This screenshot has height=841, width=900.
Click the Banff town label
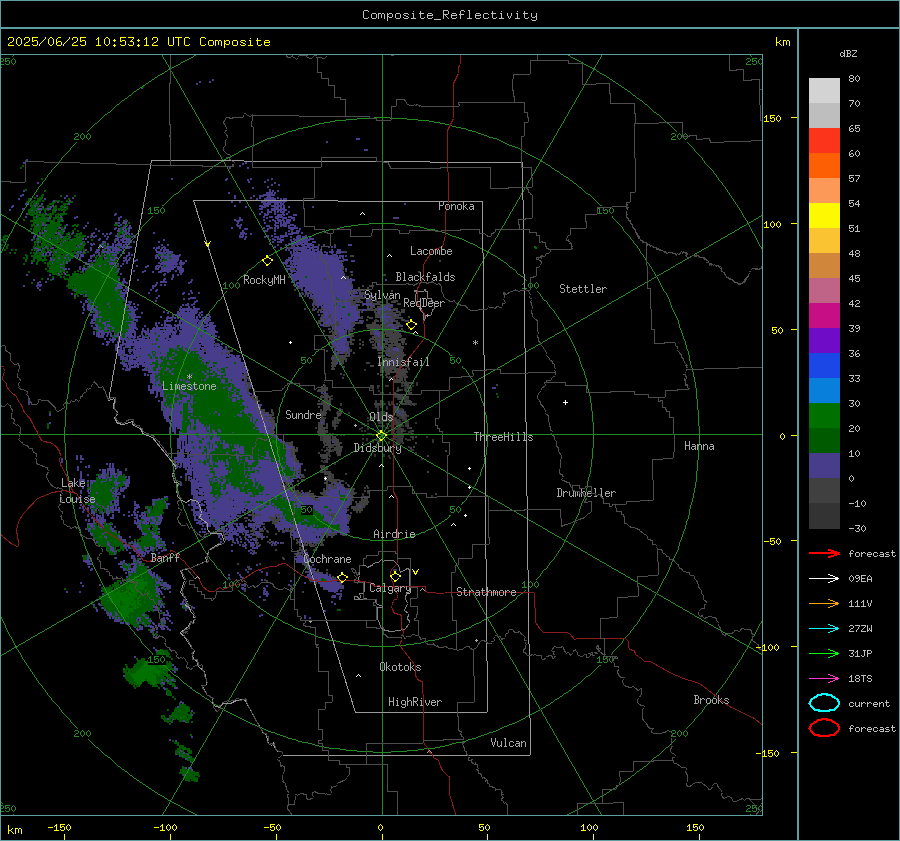(x=165, y=557)
